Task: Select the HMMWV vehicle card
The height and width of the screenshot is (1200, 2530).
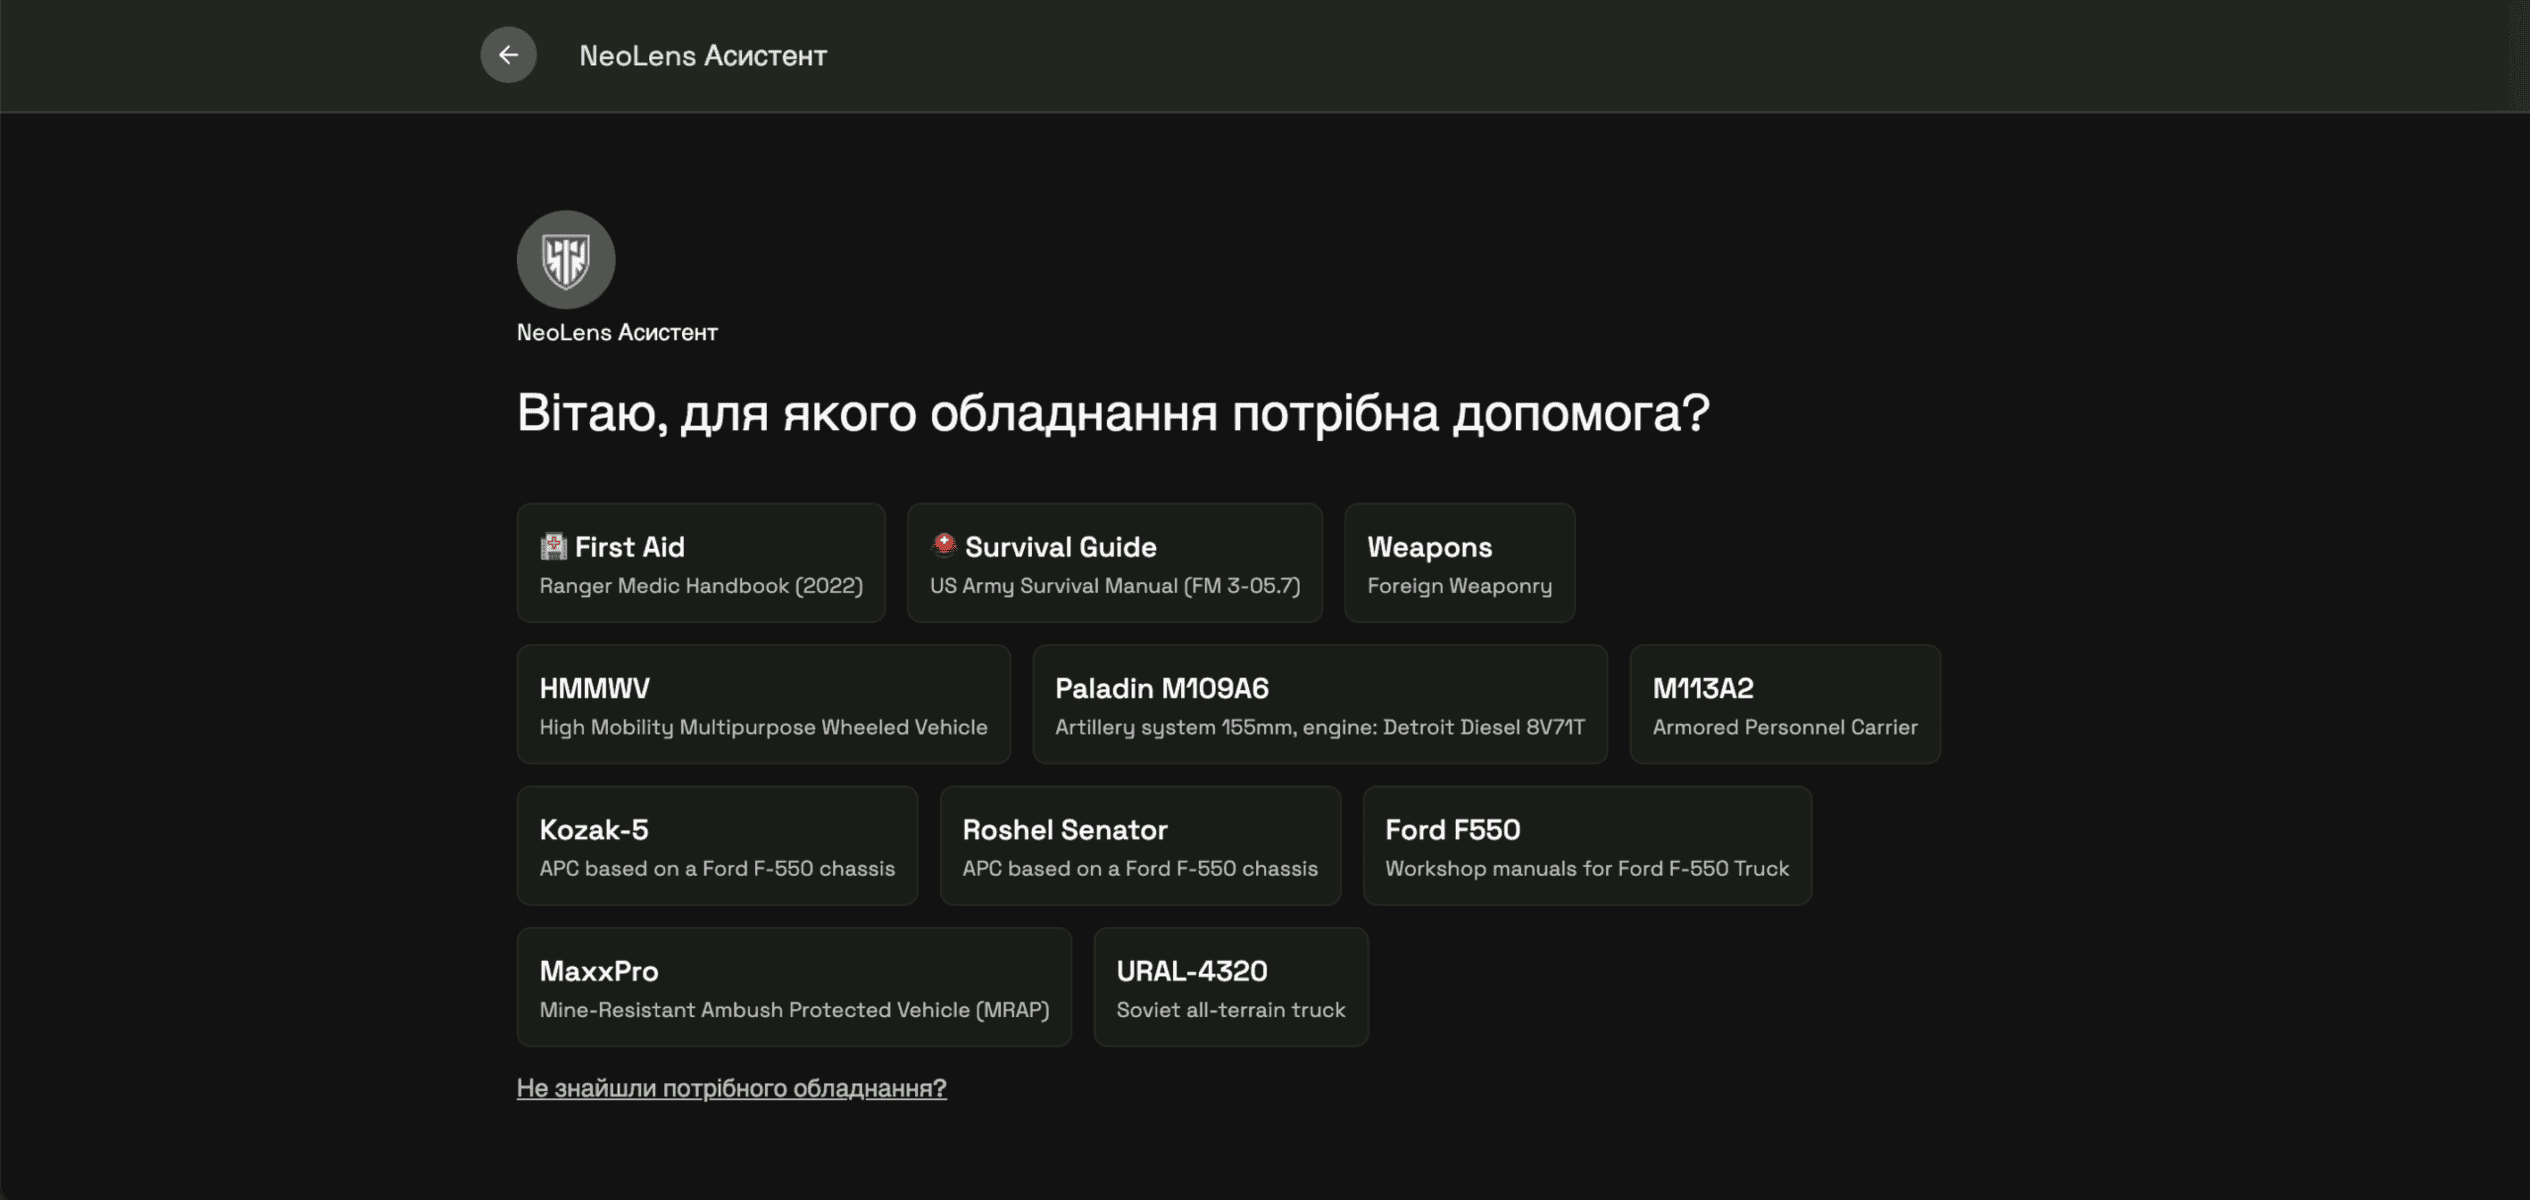Action: pyautogui.click(x=763, y=703)
